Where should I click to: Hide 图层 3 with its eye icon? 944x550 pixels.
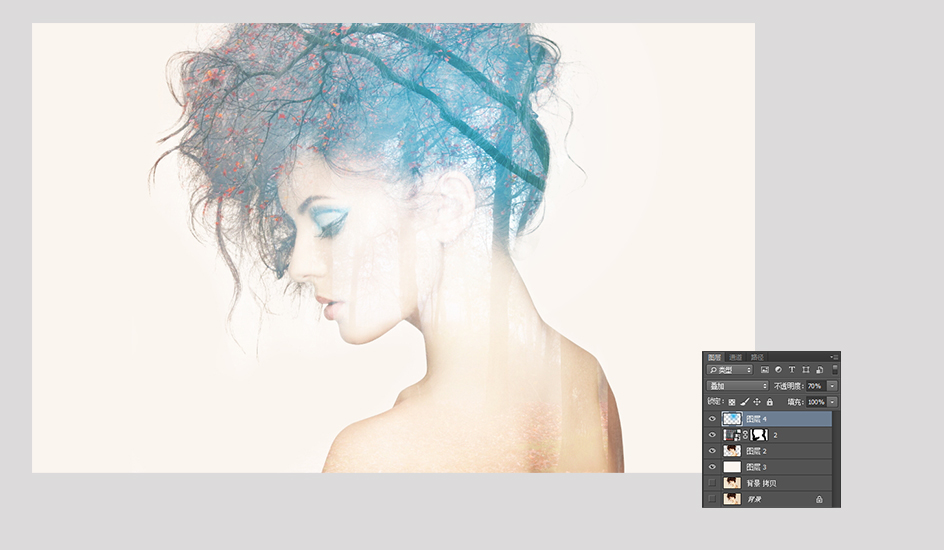tap(712, 467)
